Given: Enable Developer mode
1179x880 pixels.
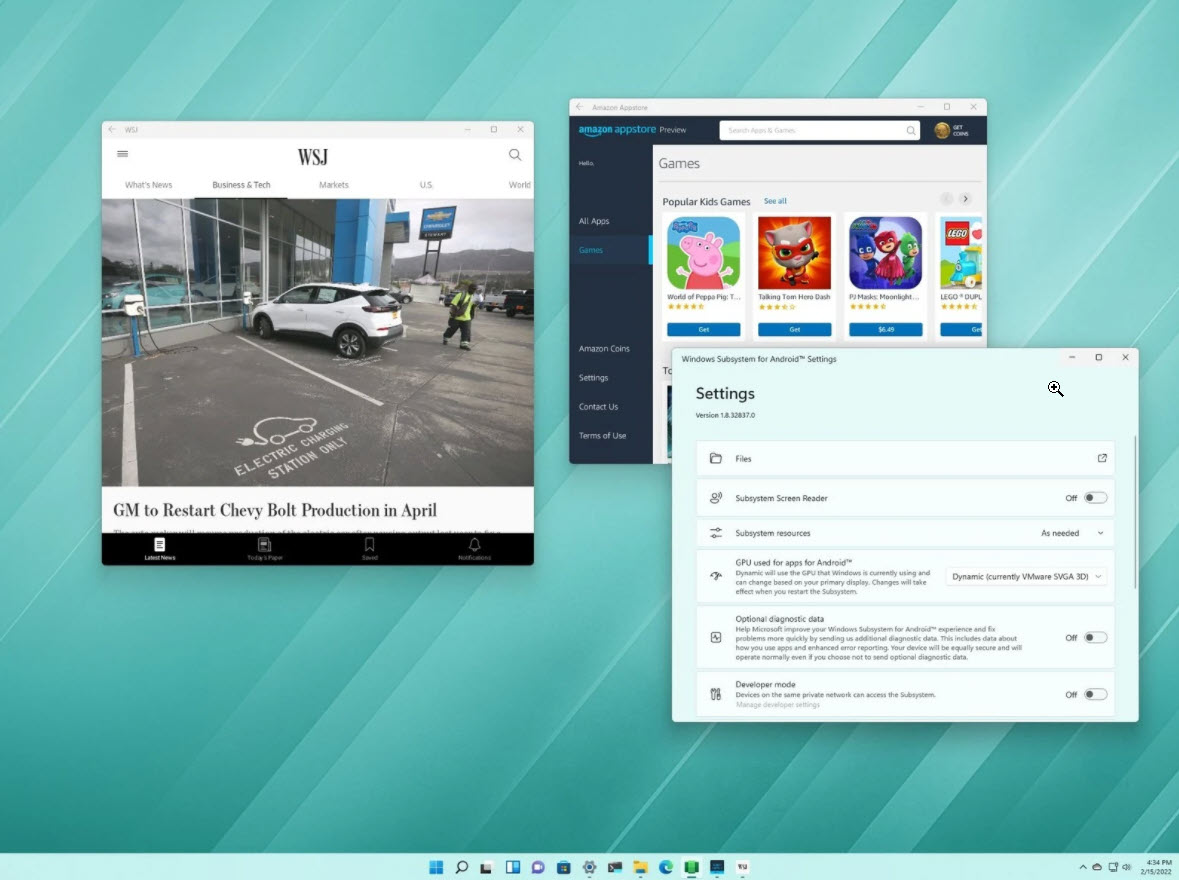Looking at the screenshot, I should (x=1095, y=693).
